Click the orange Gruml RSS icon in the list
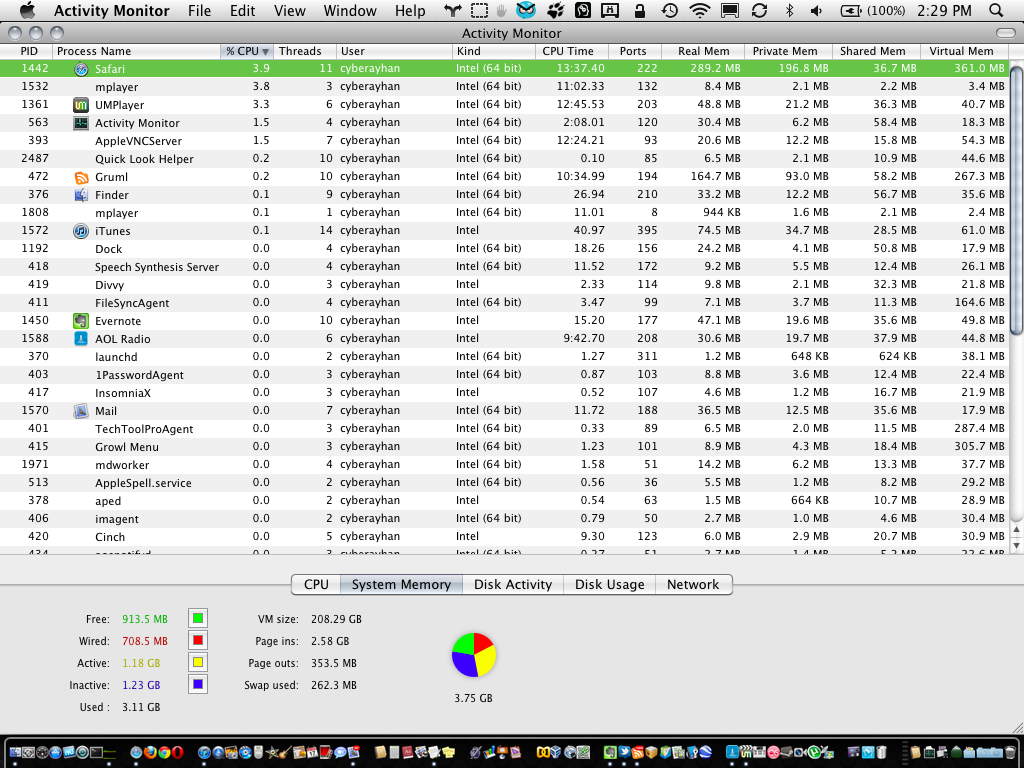The image size is (1024, 768). tap(81, 177)
